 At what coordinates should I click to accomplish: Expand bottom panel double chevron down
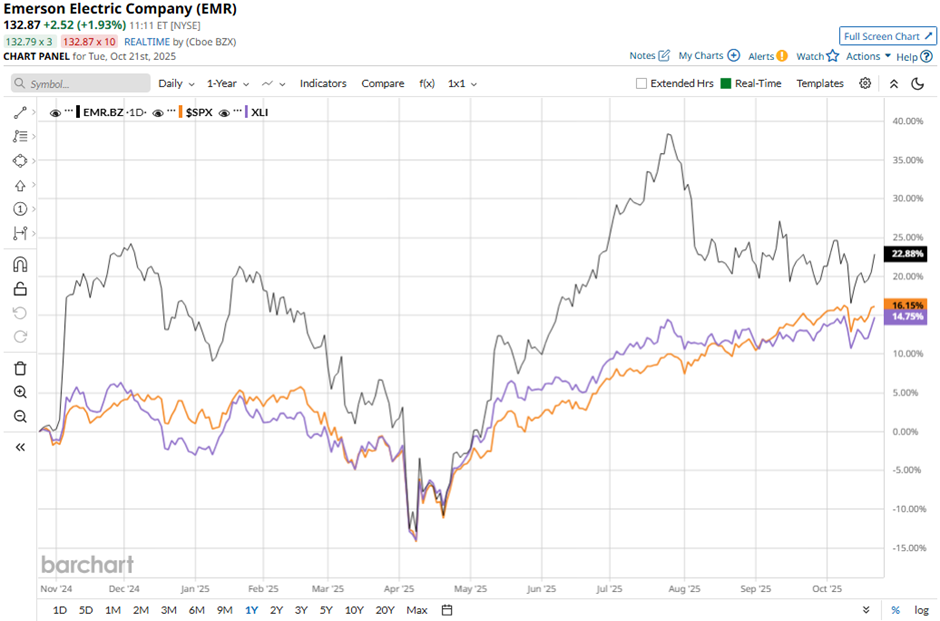(x=866, y=610)
